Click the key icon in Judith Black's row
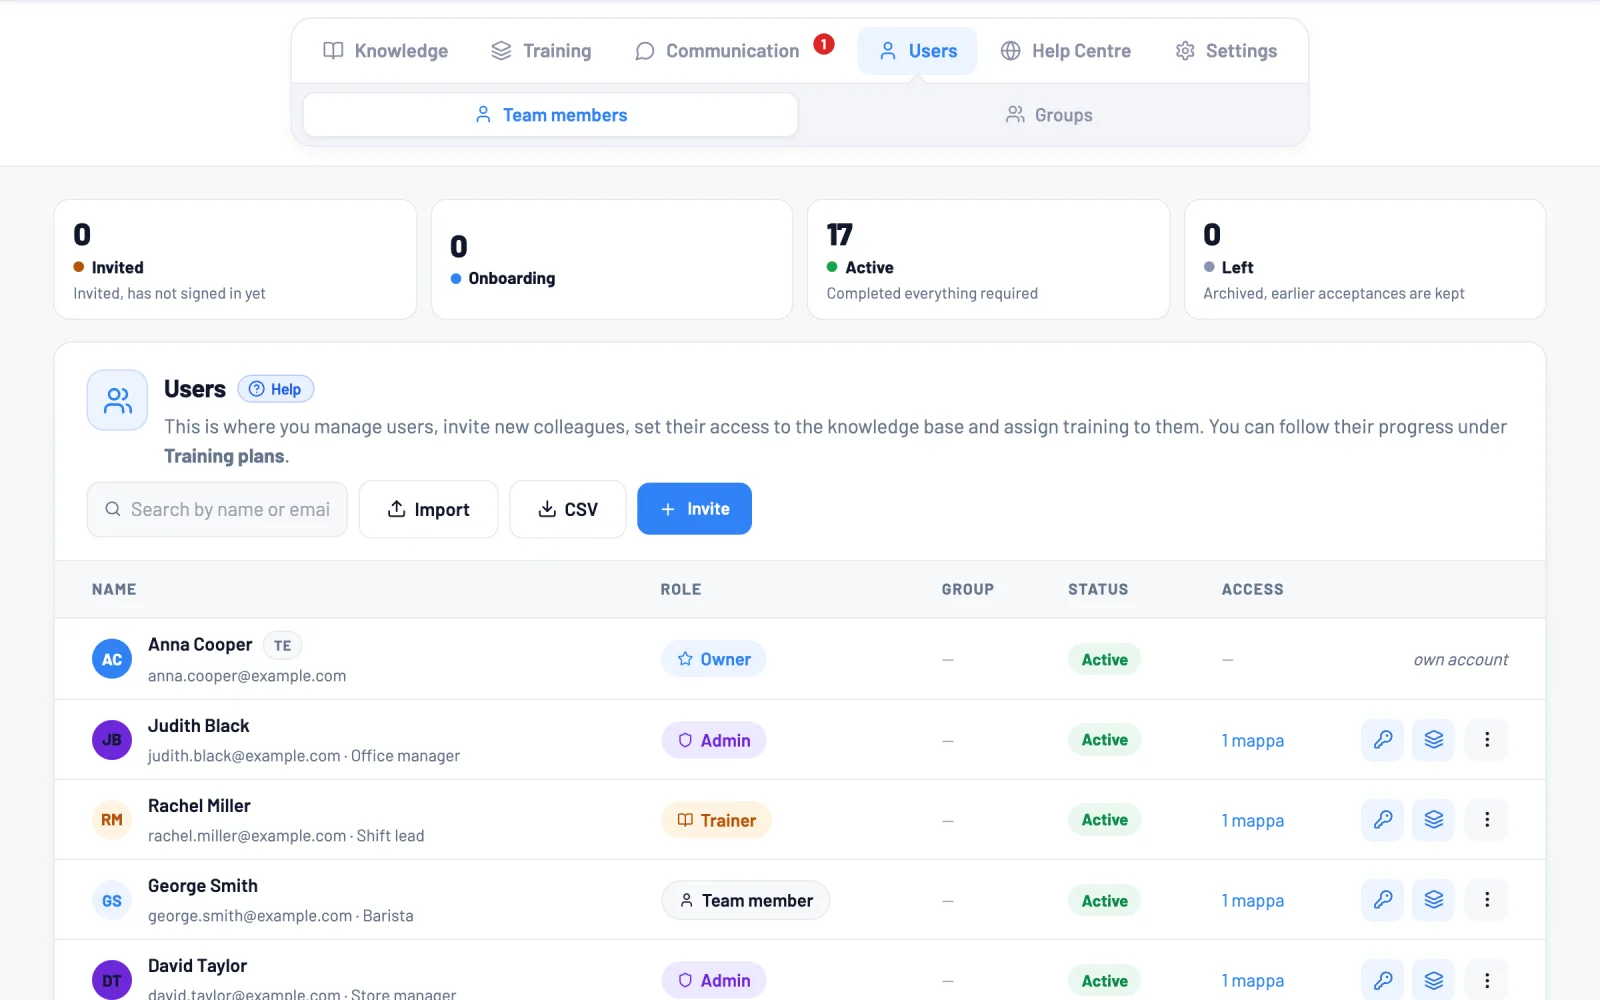Viewport: 1600px width, 1000px height. pos(1383,740)
